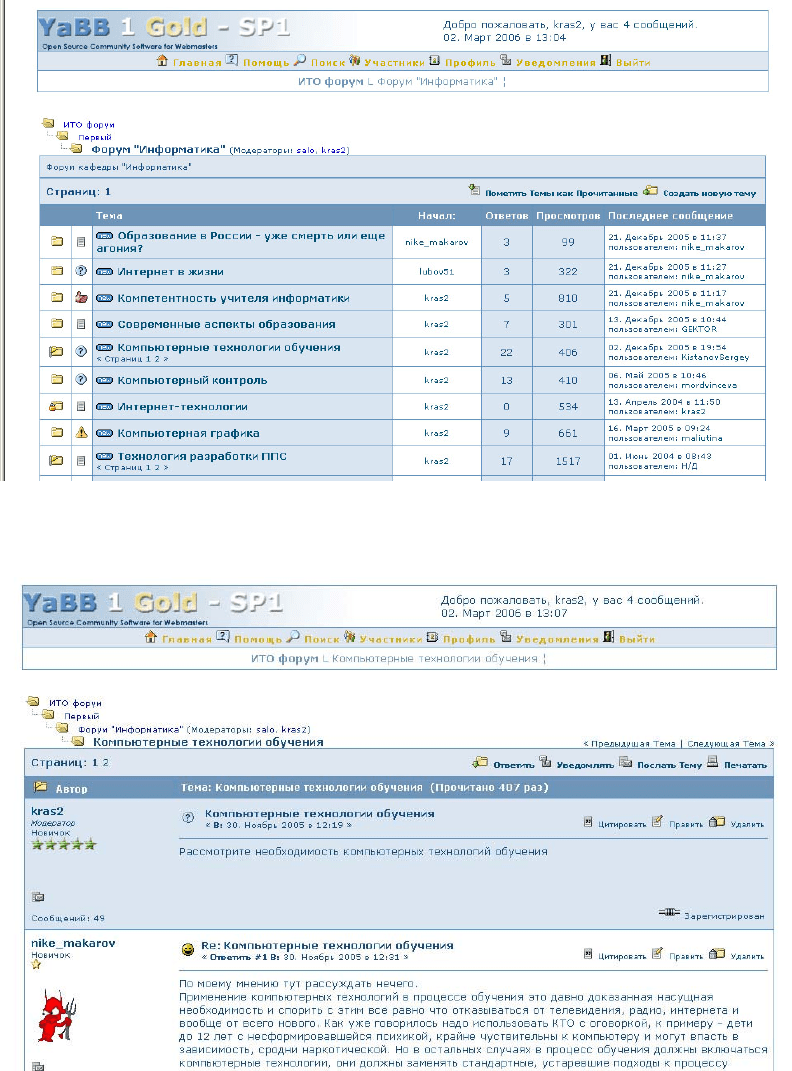Open Помощь in the topic page menu
Image resolution: width=792 pixels, height=1071 pixels.
[258, 639]
